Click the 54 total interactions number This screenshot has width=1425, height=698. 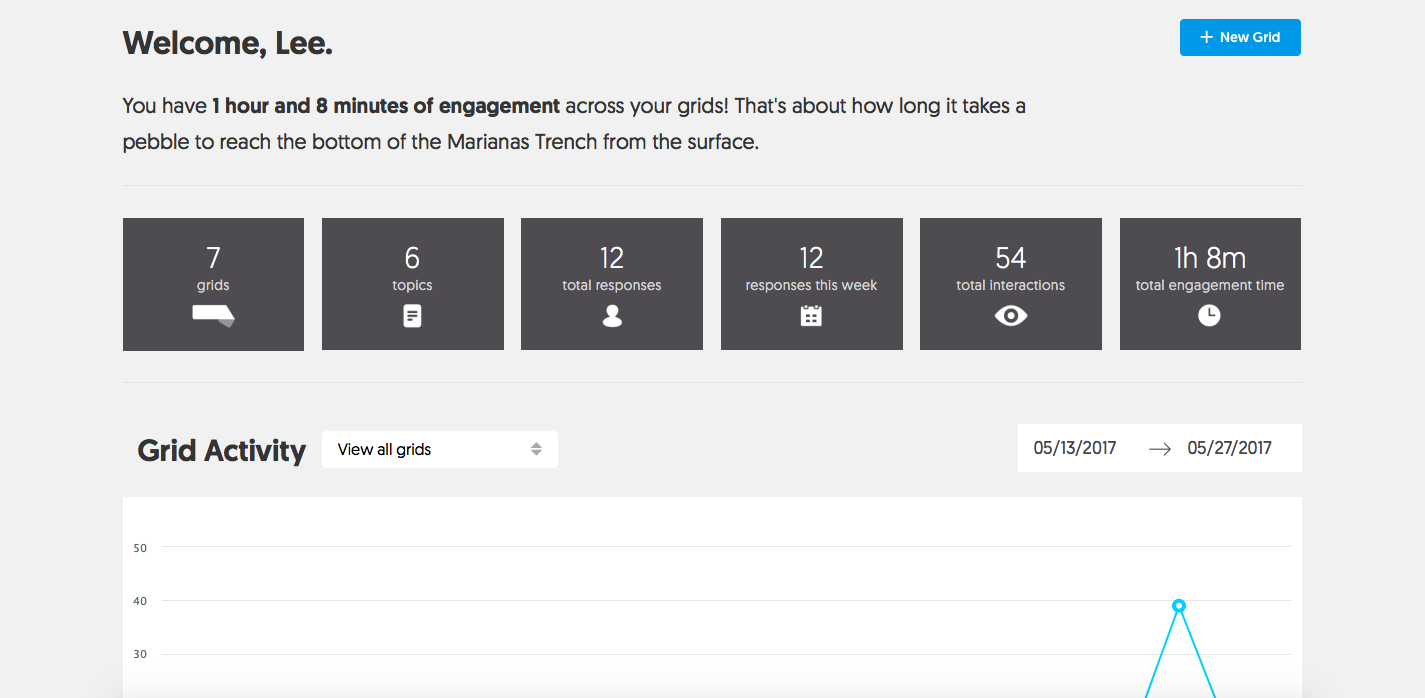(1010, 258)
